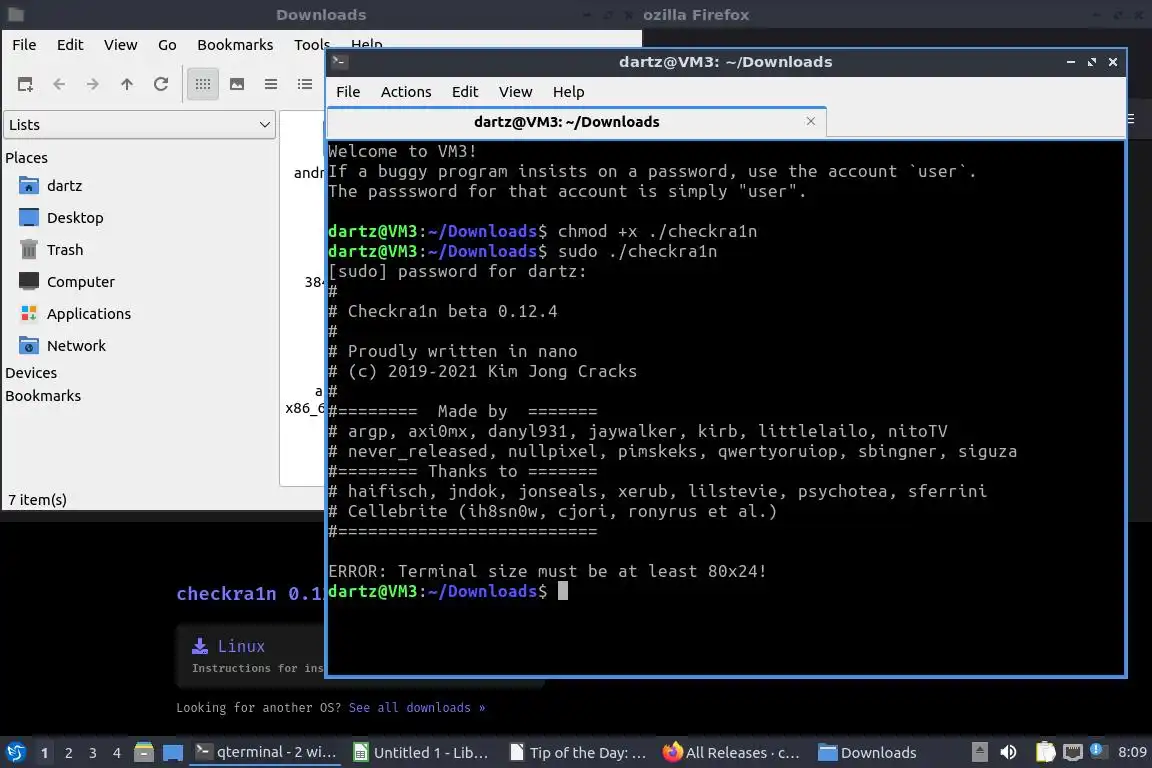This screenshot has height=768, width=1152.
Task: Go back in Downloads file manager
Action: coord(60,85)
